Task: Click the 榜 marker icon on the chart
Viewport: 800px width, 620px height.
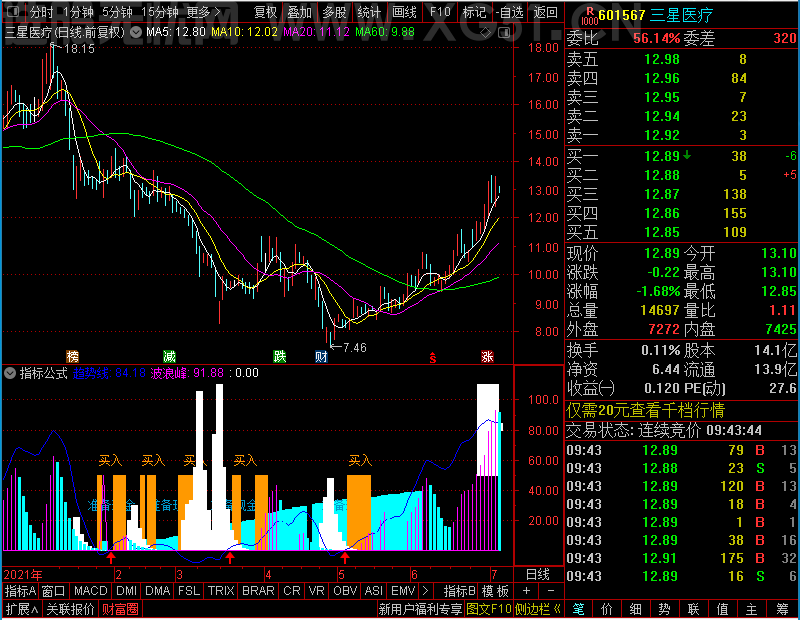Action: point(73,356)
